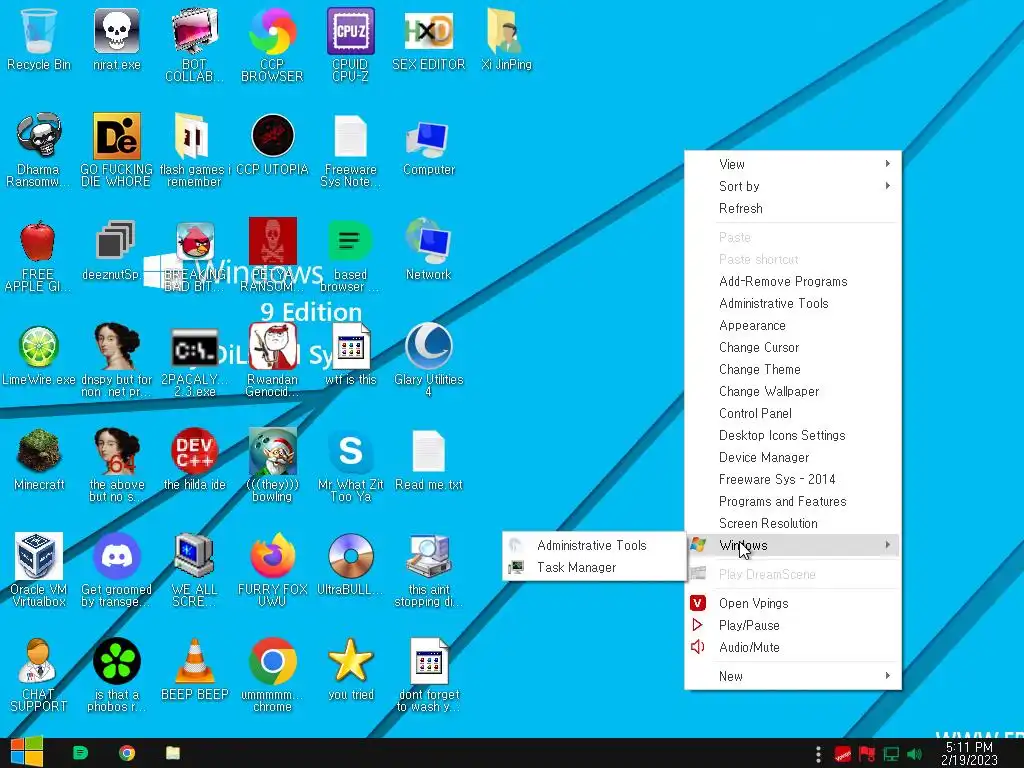Expand the View submenu arrow
The image size is (1024, 768).
coord(888,163)
